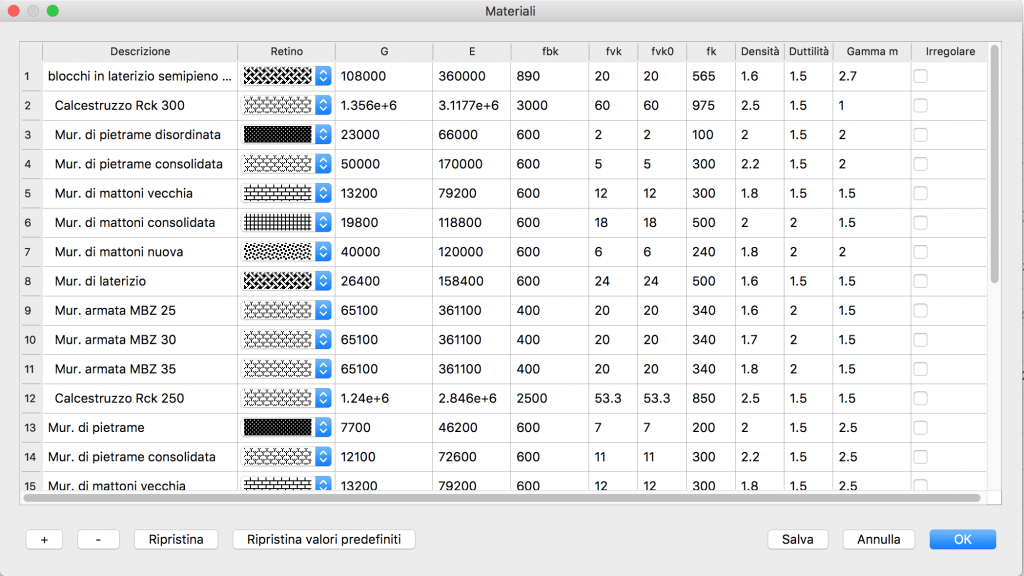Viewport: 1024px width, 576px height.
Task: Click the Irregolare column header
Action: coord(950,52)
